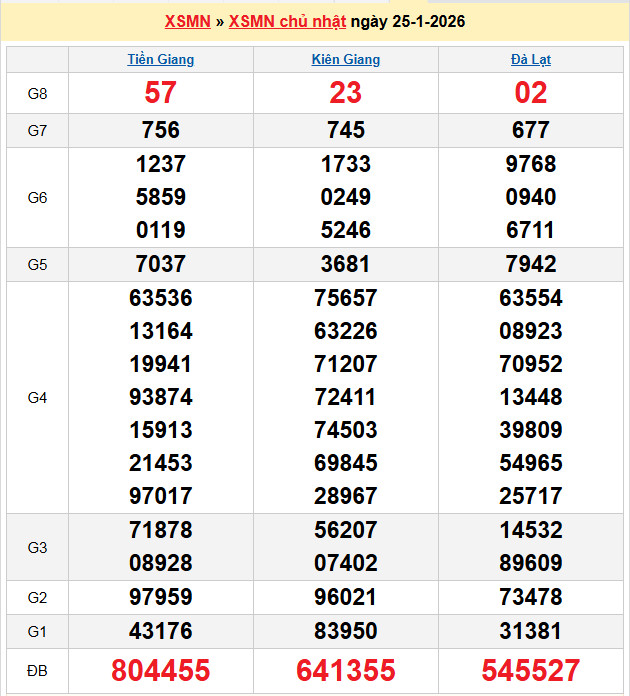
Task: Select the G4 row label
Action: coord(37,398)
